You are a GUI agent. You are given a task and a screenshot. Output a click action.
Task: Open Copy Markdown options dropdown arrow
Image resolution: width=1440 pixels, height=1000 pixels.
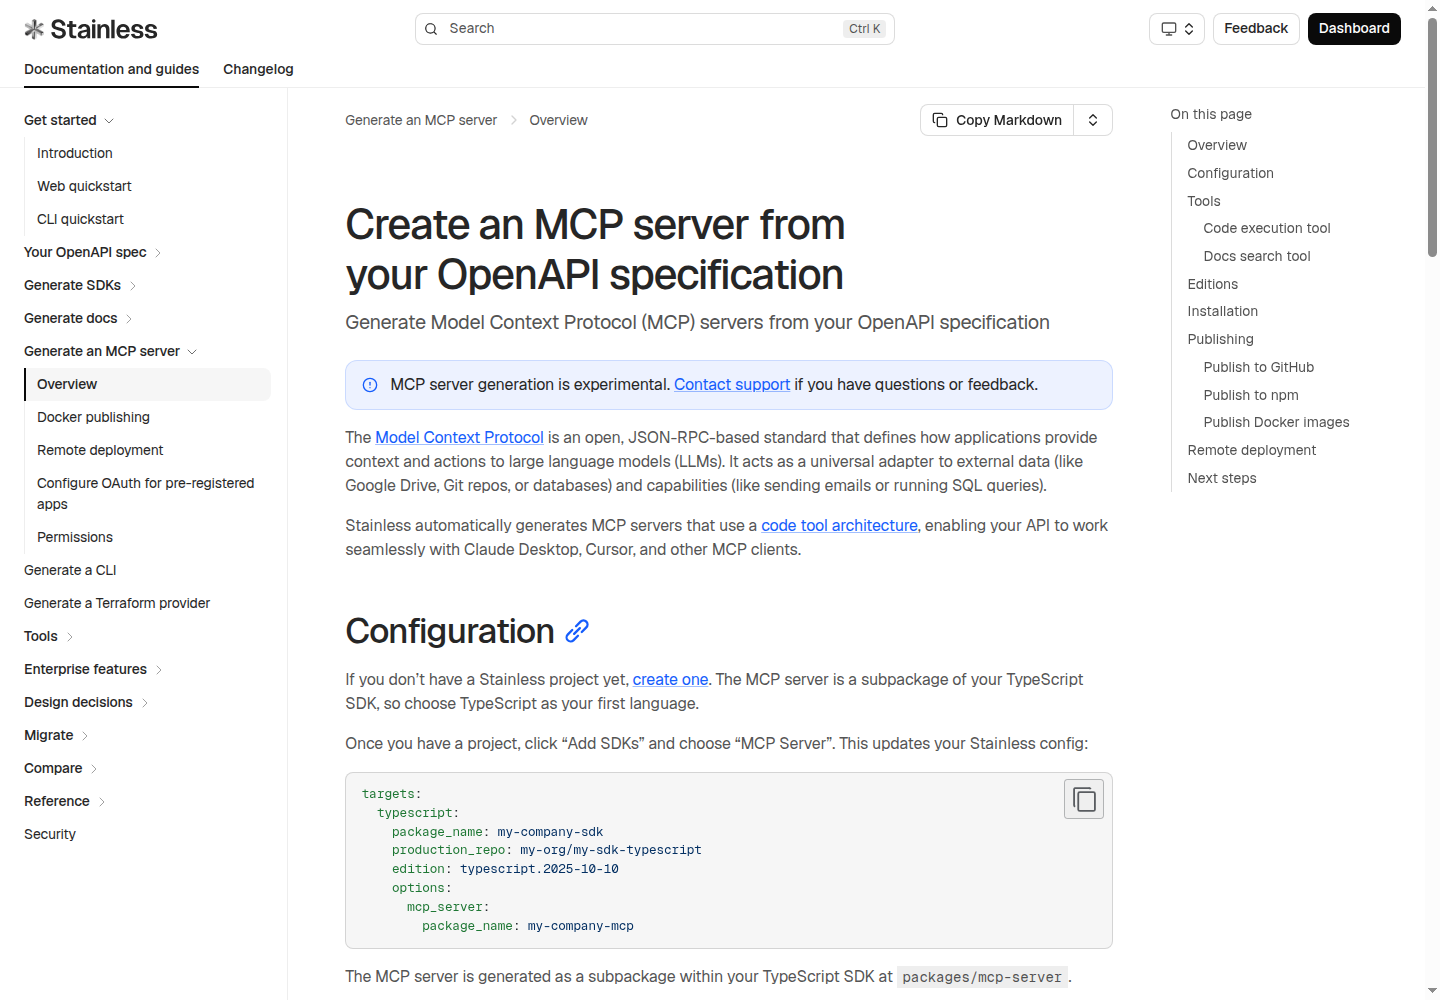[x=1093, y=120]
